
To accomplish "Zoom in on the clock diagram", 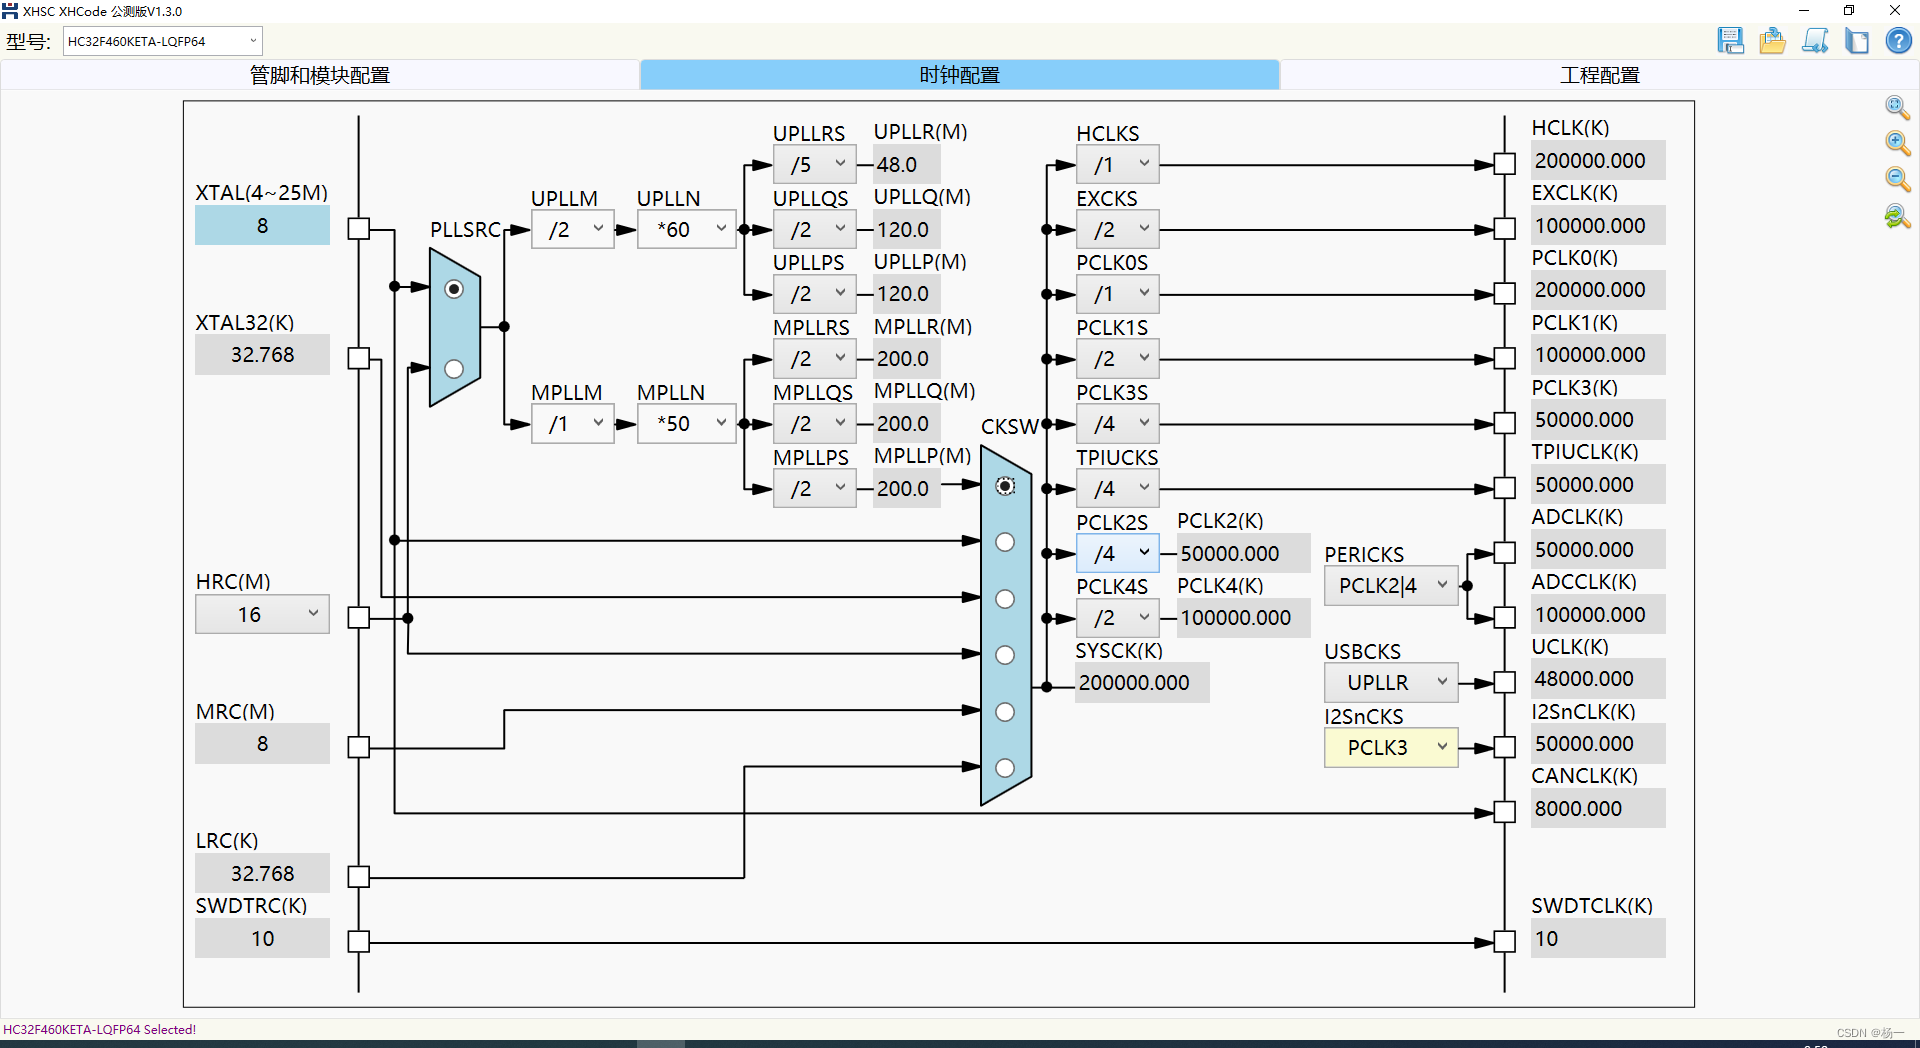I will tap(1895, 144).
